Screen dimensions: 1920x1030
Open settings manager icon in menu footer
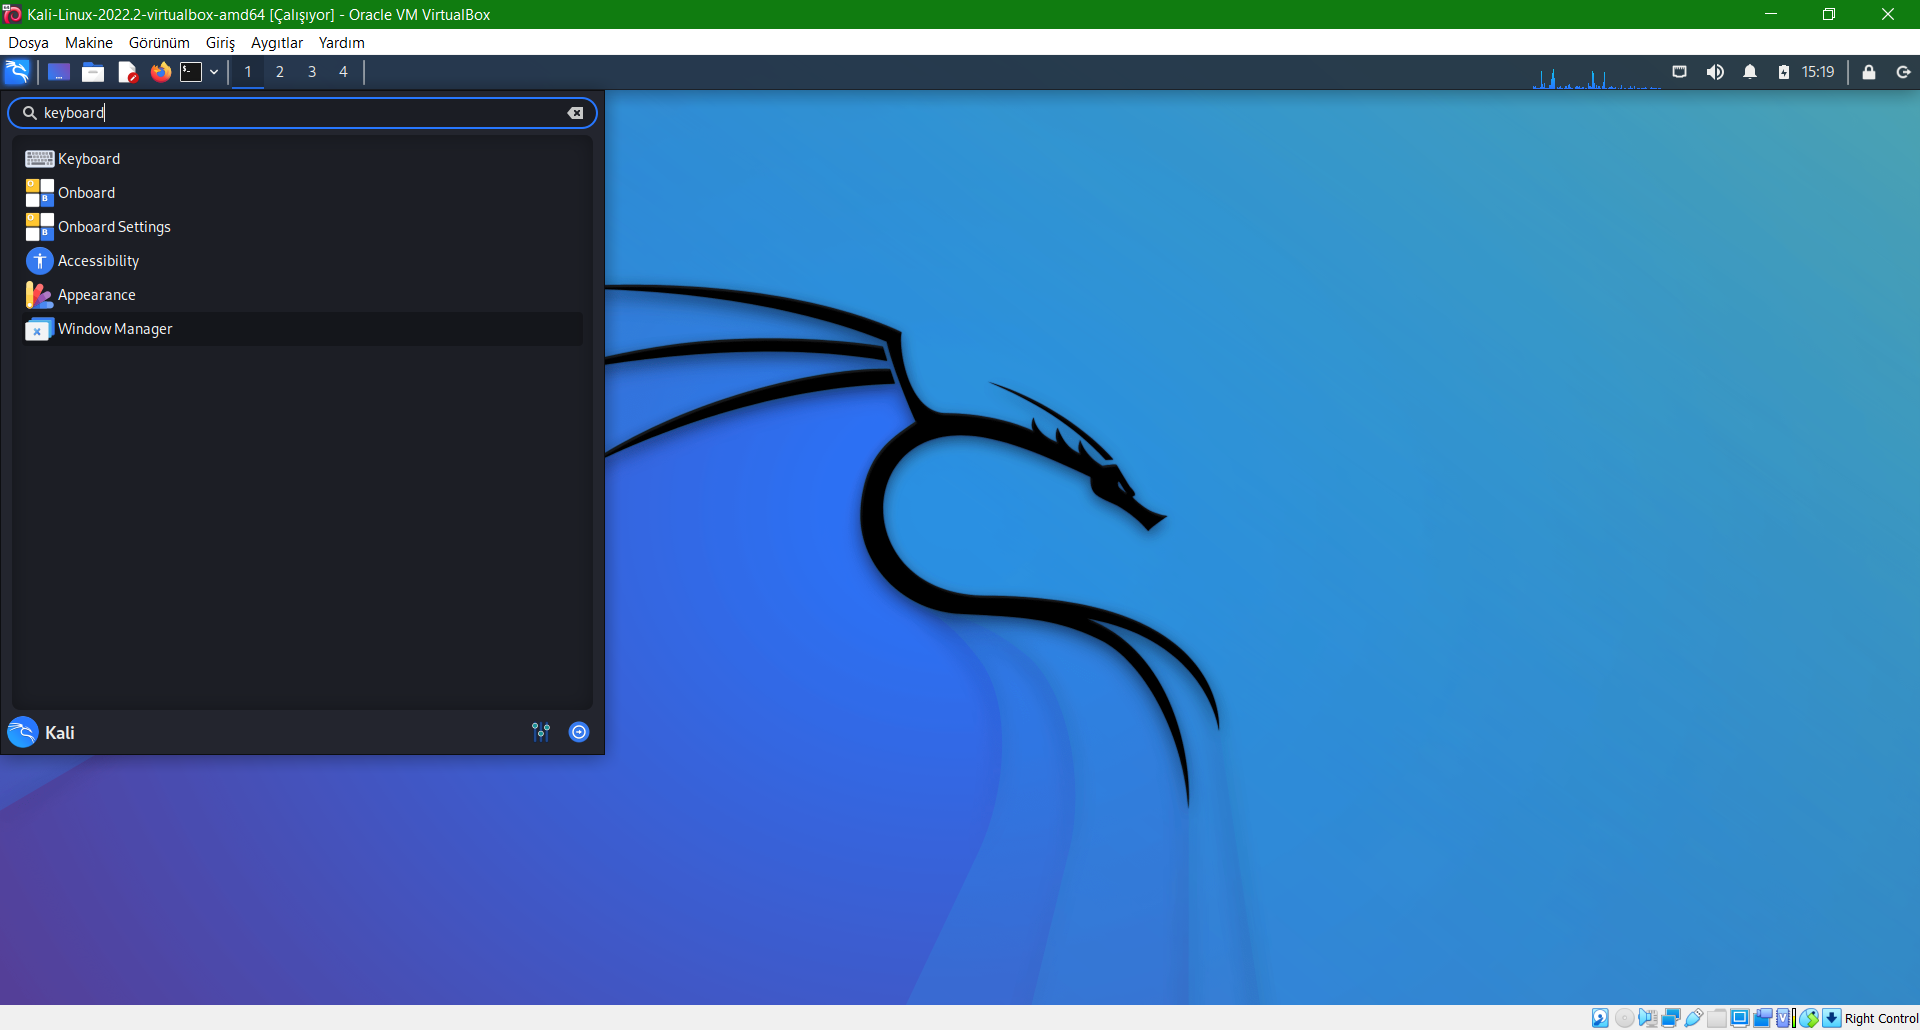[541, 732]
